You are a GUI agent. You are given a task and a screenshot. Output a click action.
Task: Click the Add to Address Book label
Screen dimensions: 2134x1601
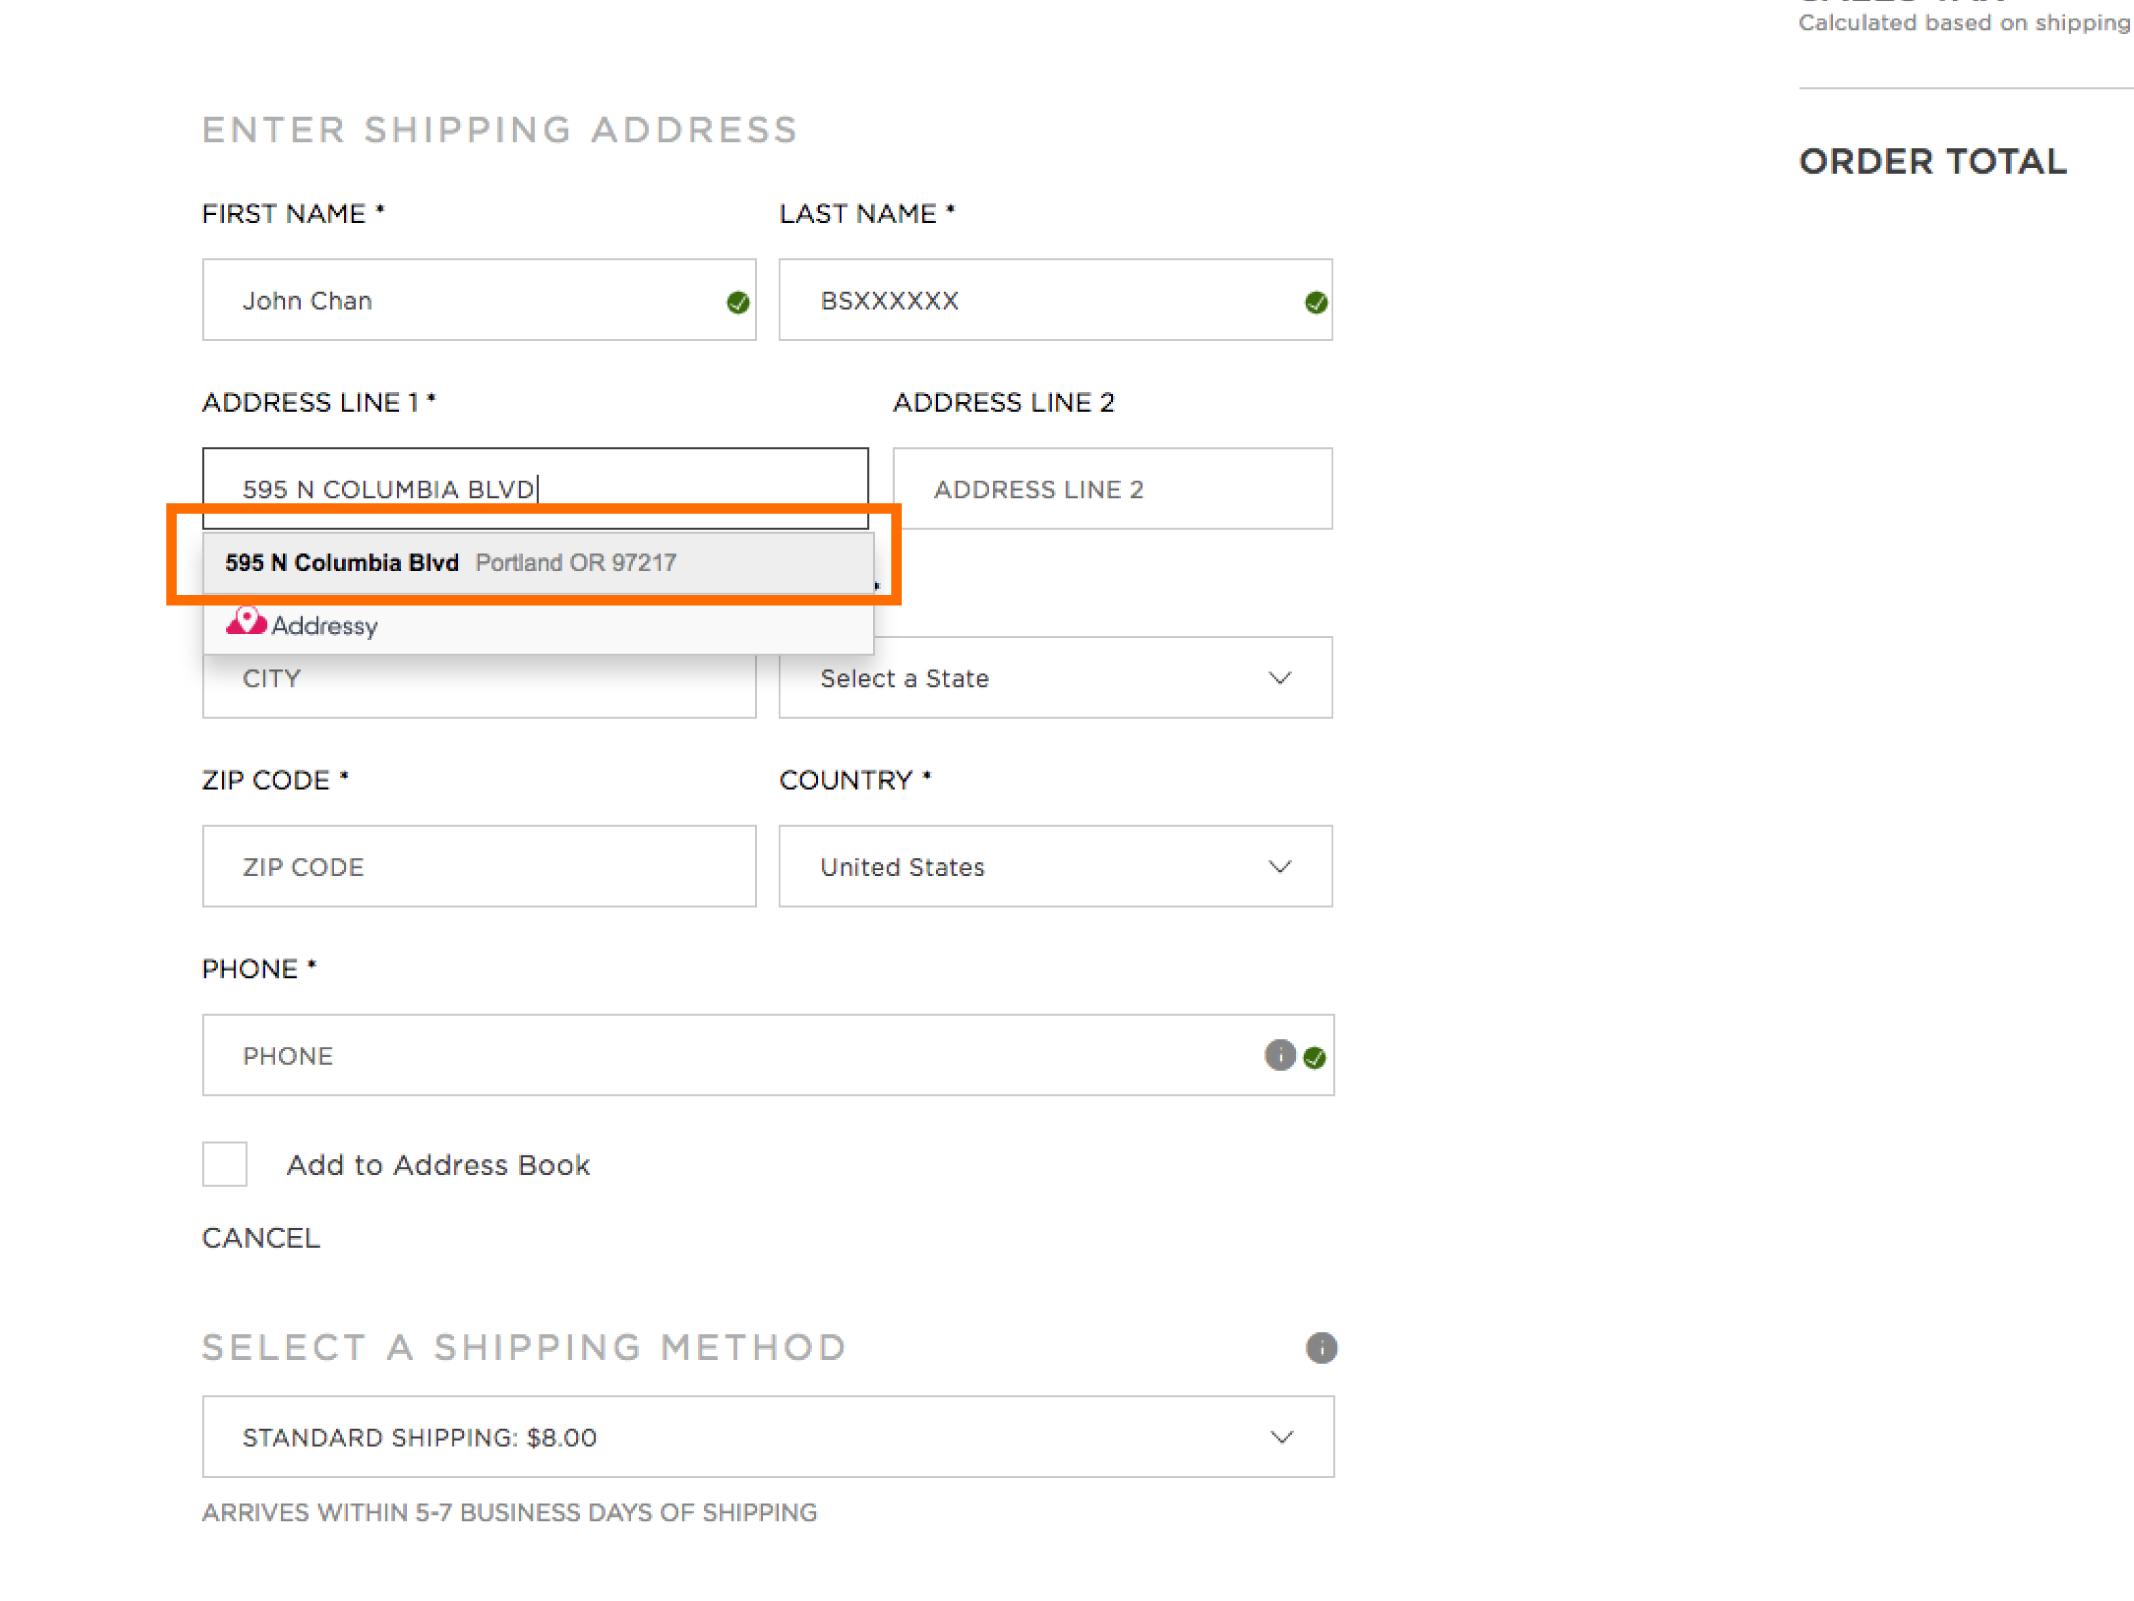point(438,1165)
